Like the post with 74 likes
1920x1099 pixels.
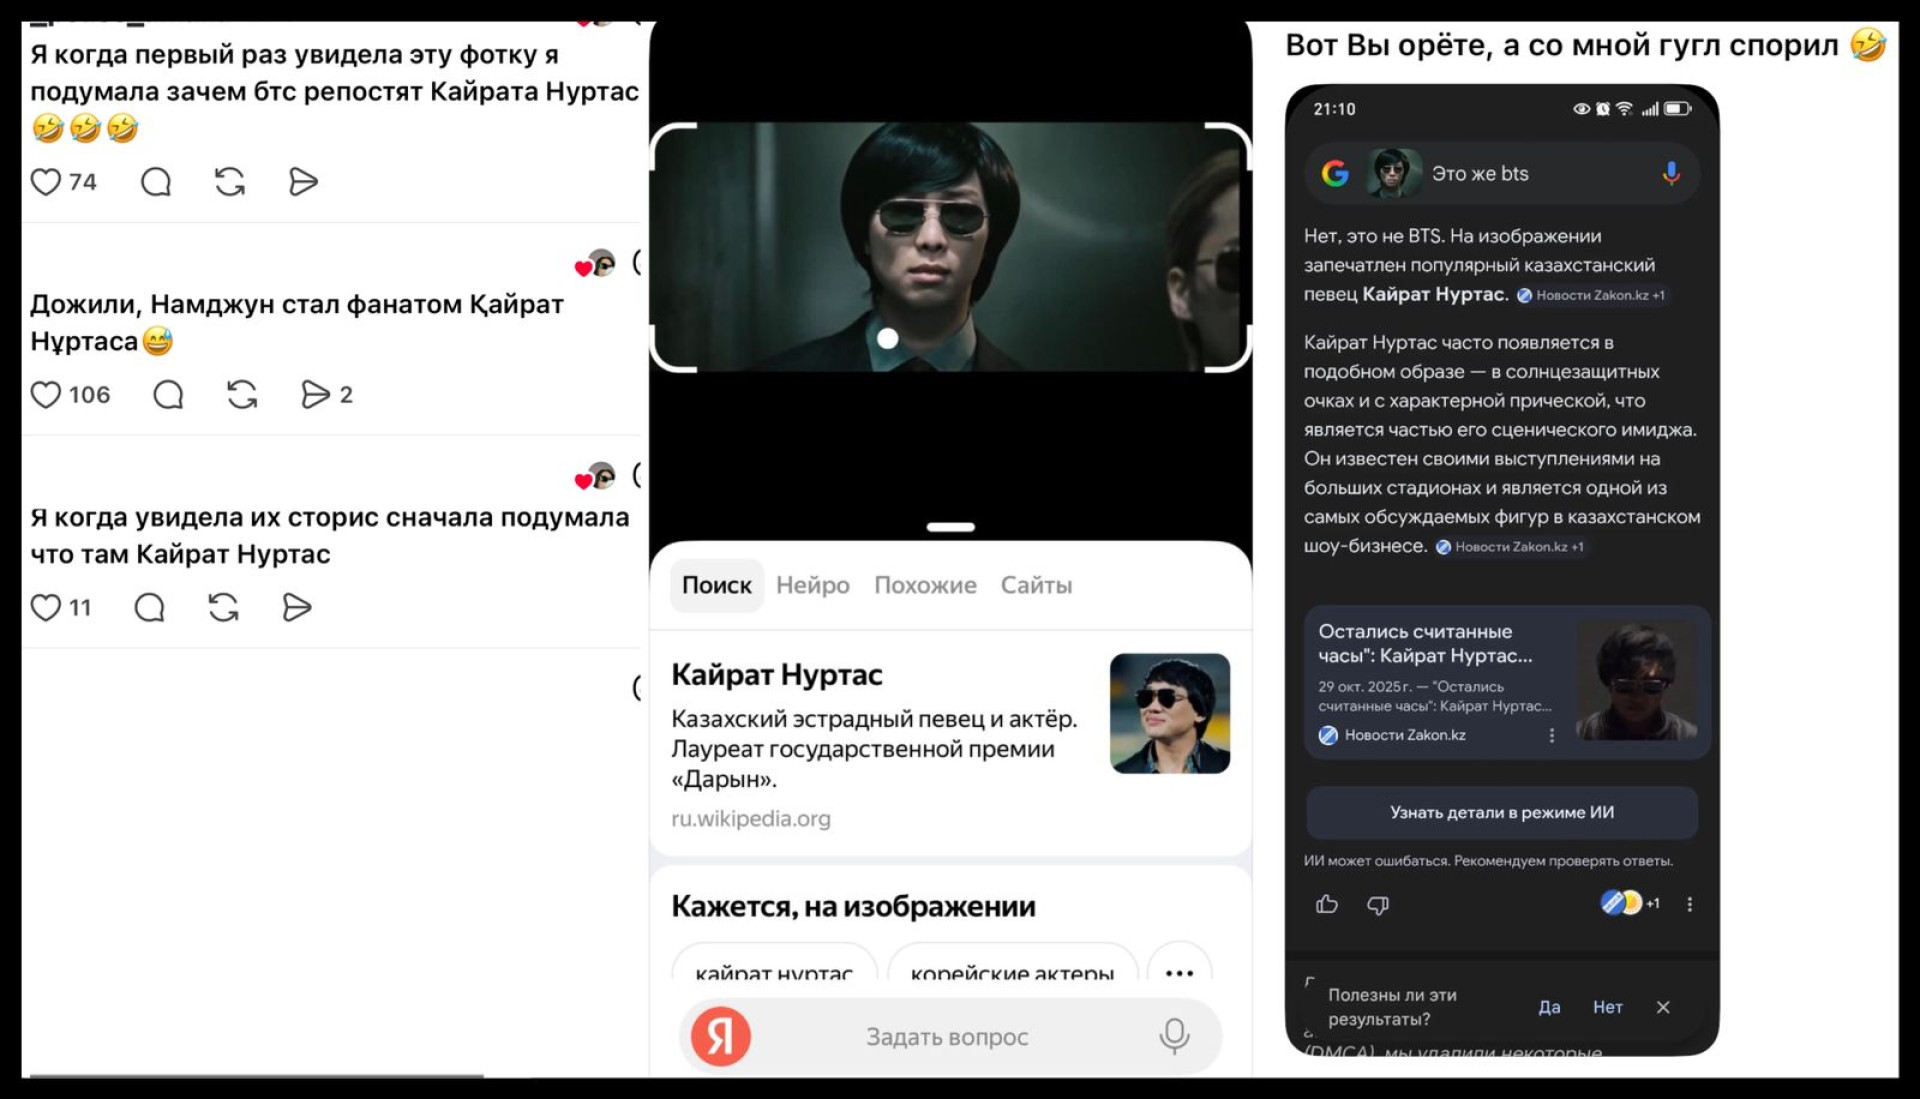[46, 182]
